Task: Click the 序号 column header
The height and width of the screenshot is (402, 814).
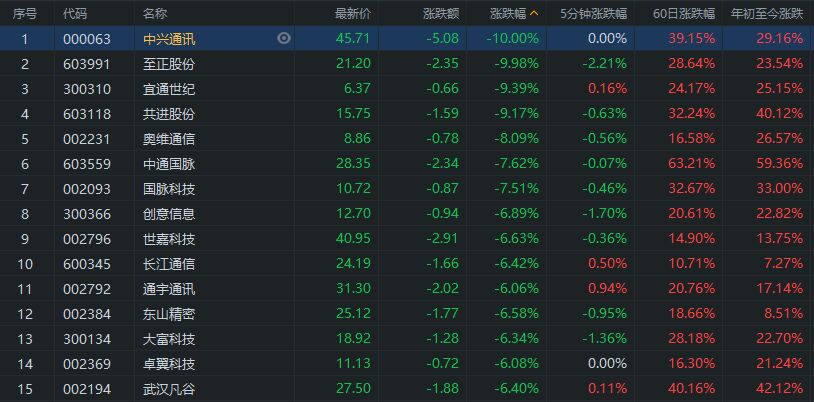Action: tap(25, 14)
